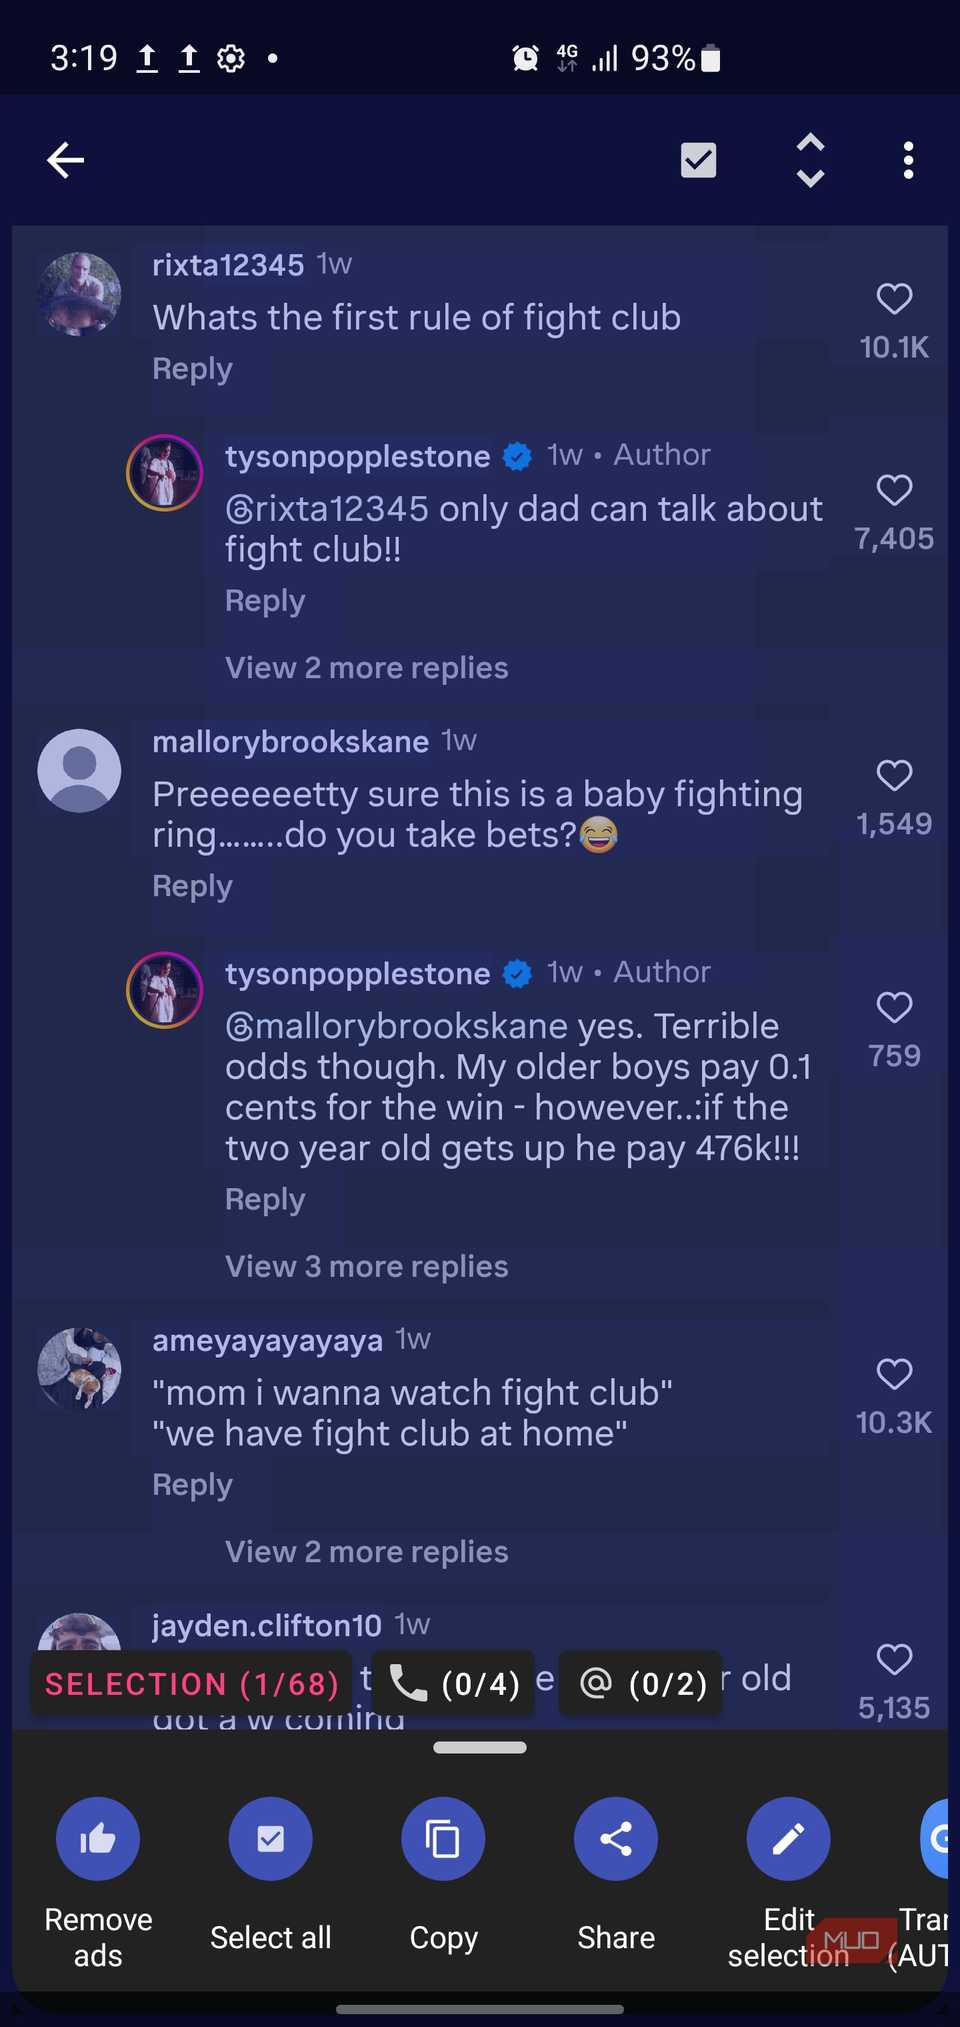The height and width of the screenshot is (2027, 960).
Task: Tap the Remove ads thumbs-up icon
Action: 98,1838
